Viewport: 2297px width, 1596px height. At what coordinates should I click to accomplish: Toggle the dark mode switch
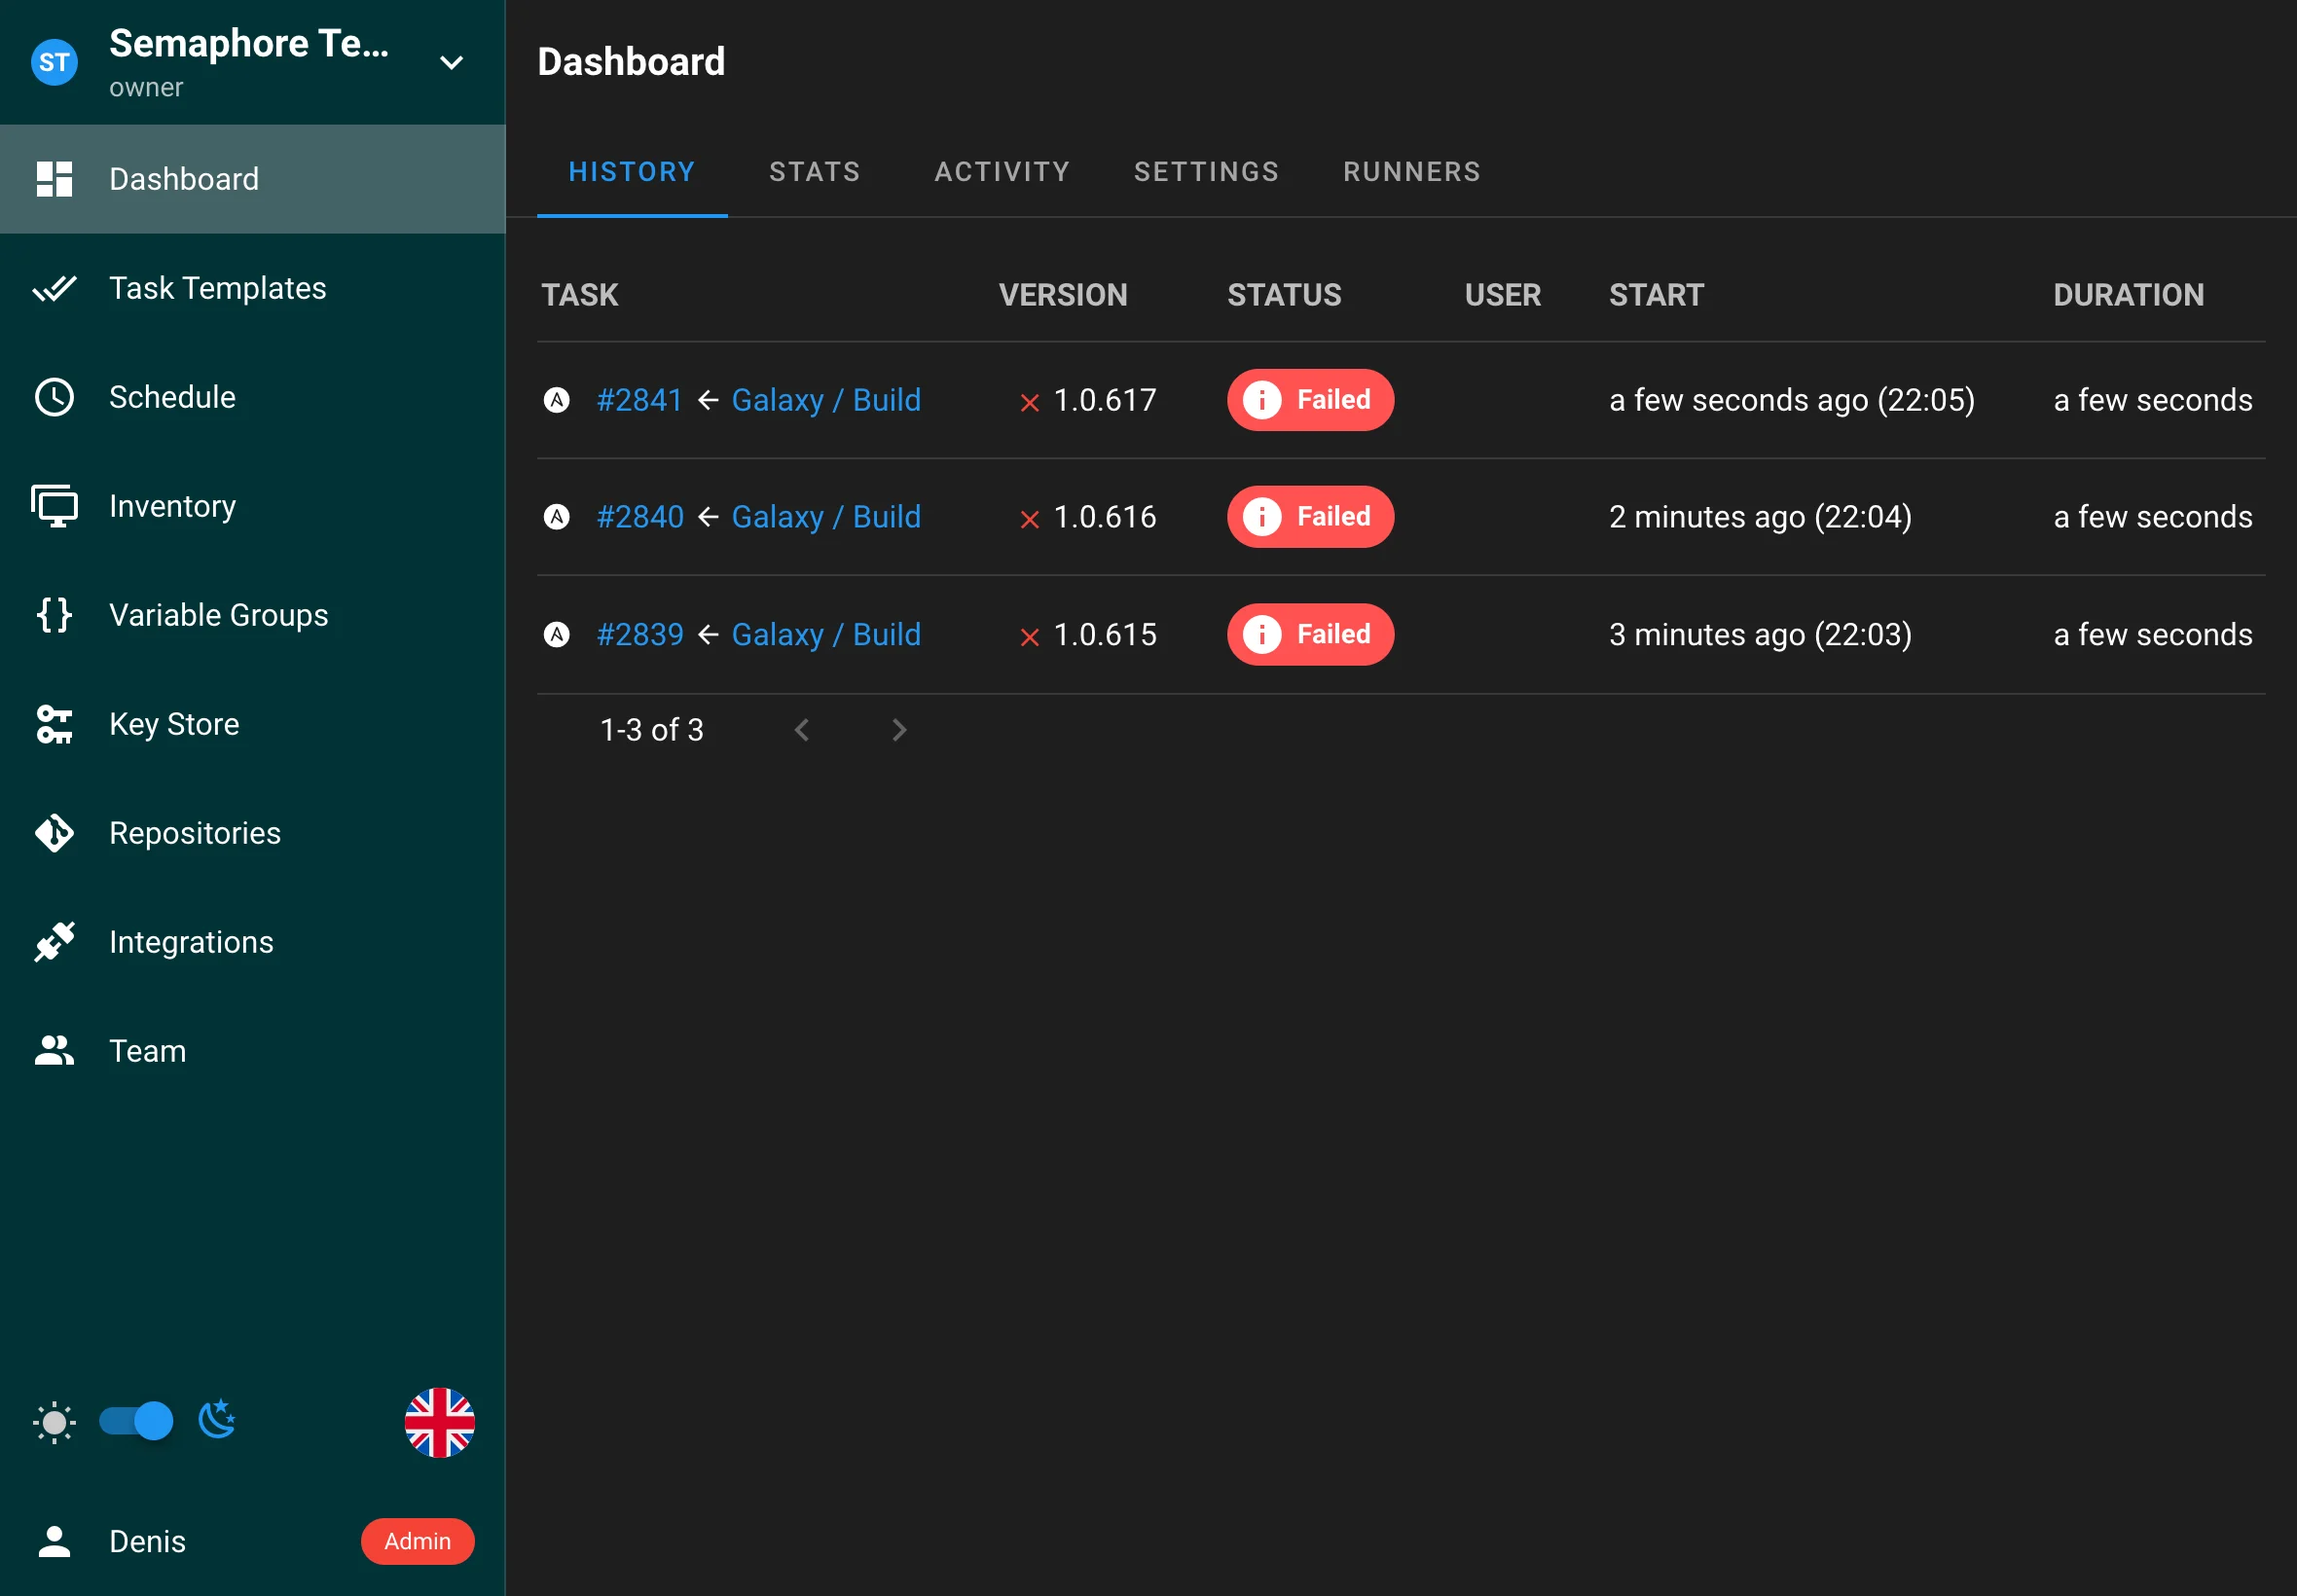coord(137,1421)
